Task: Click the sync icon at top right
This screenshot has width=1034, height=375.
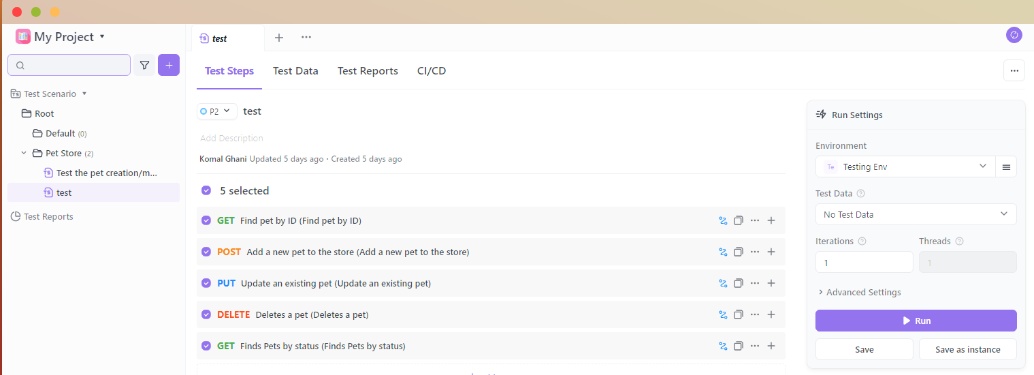Action: pos(1014,36)
